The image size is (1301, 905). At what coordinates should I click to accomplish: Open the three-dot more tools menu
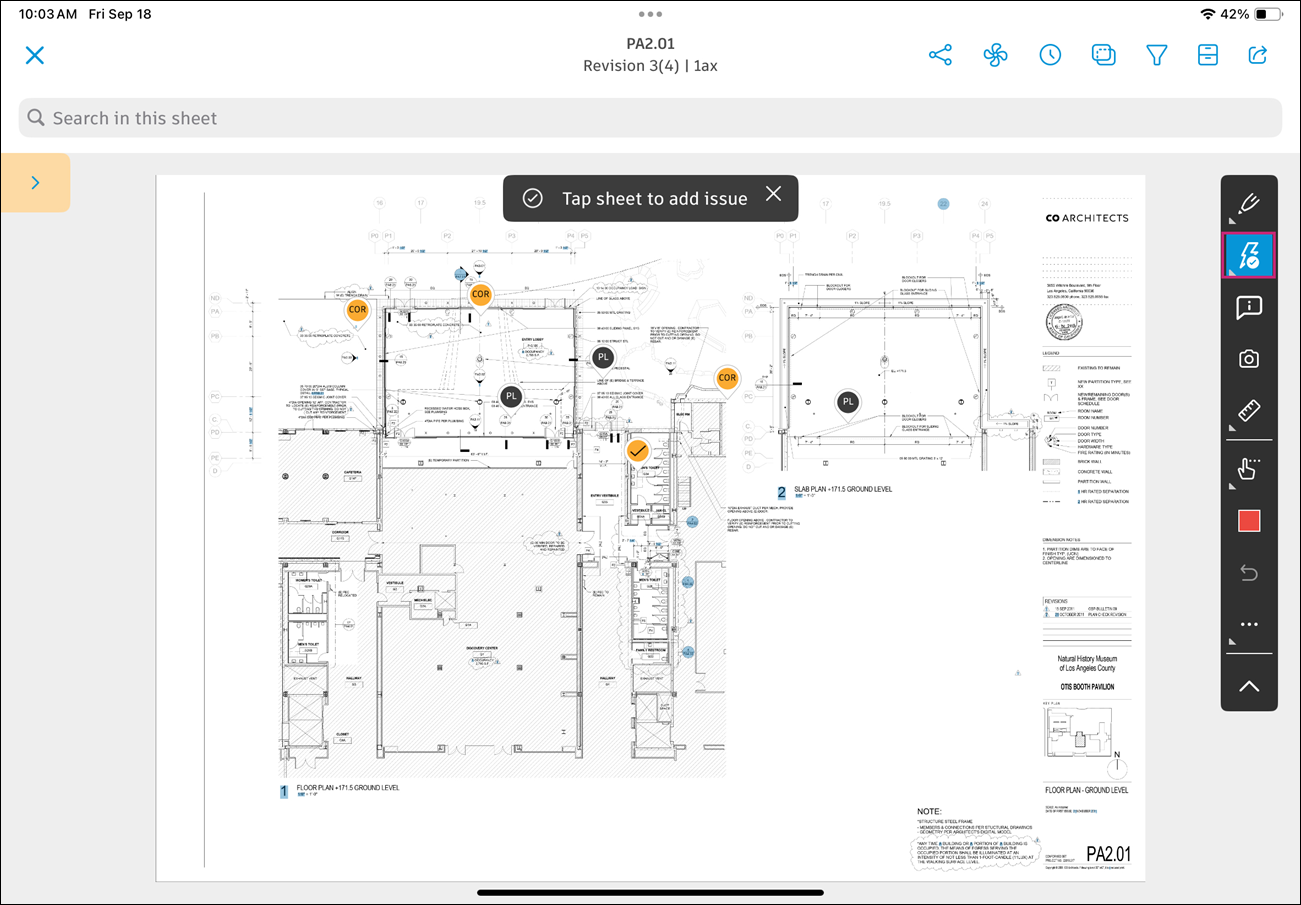tap(1249, 625)
